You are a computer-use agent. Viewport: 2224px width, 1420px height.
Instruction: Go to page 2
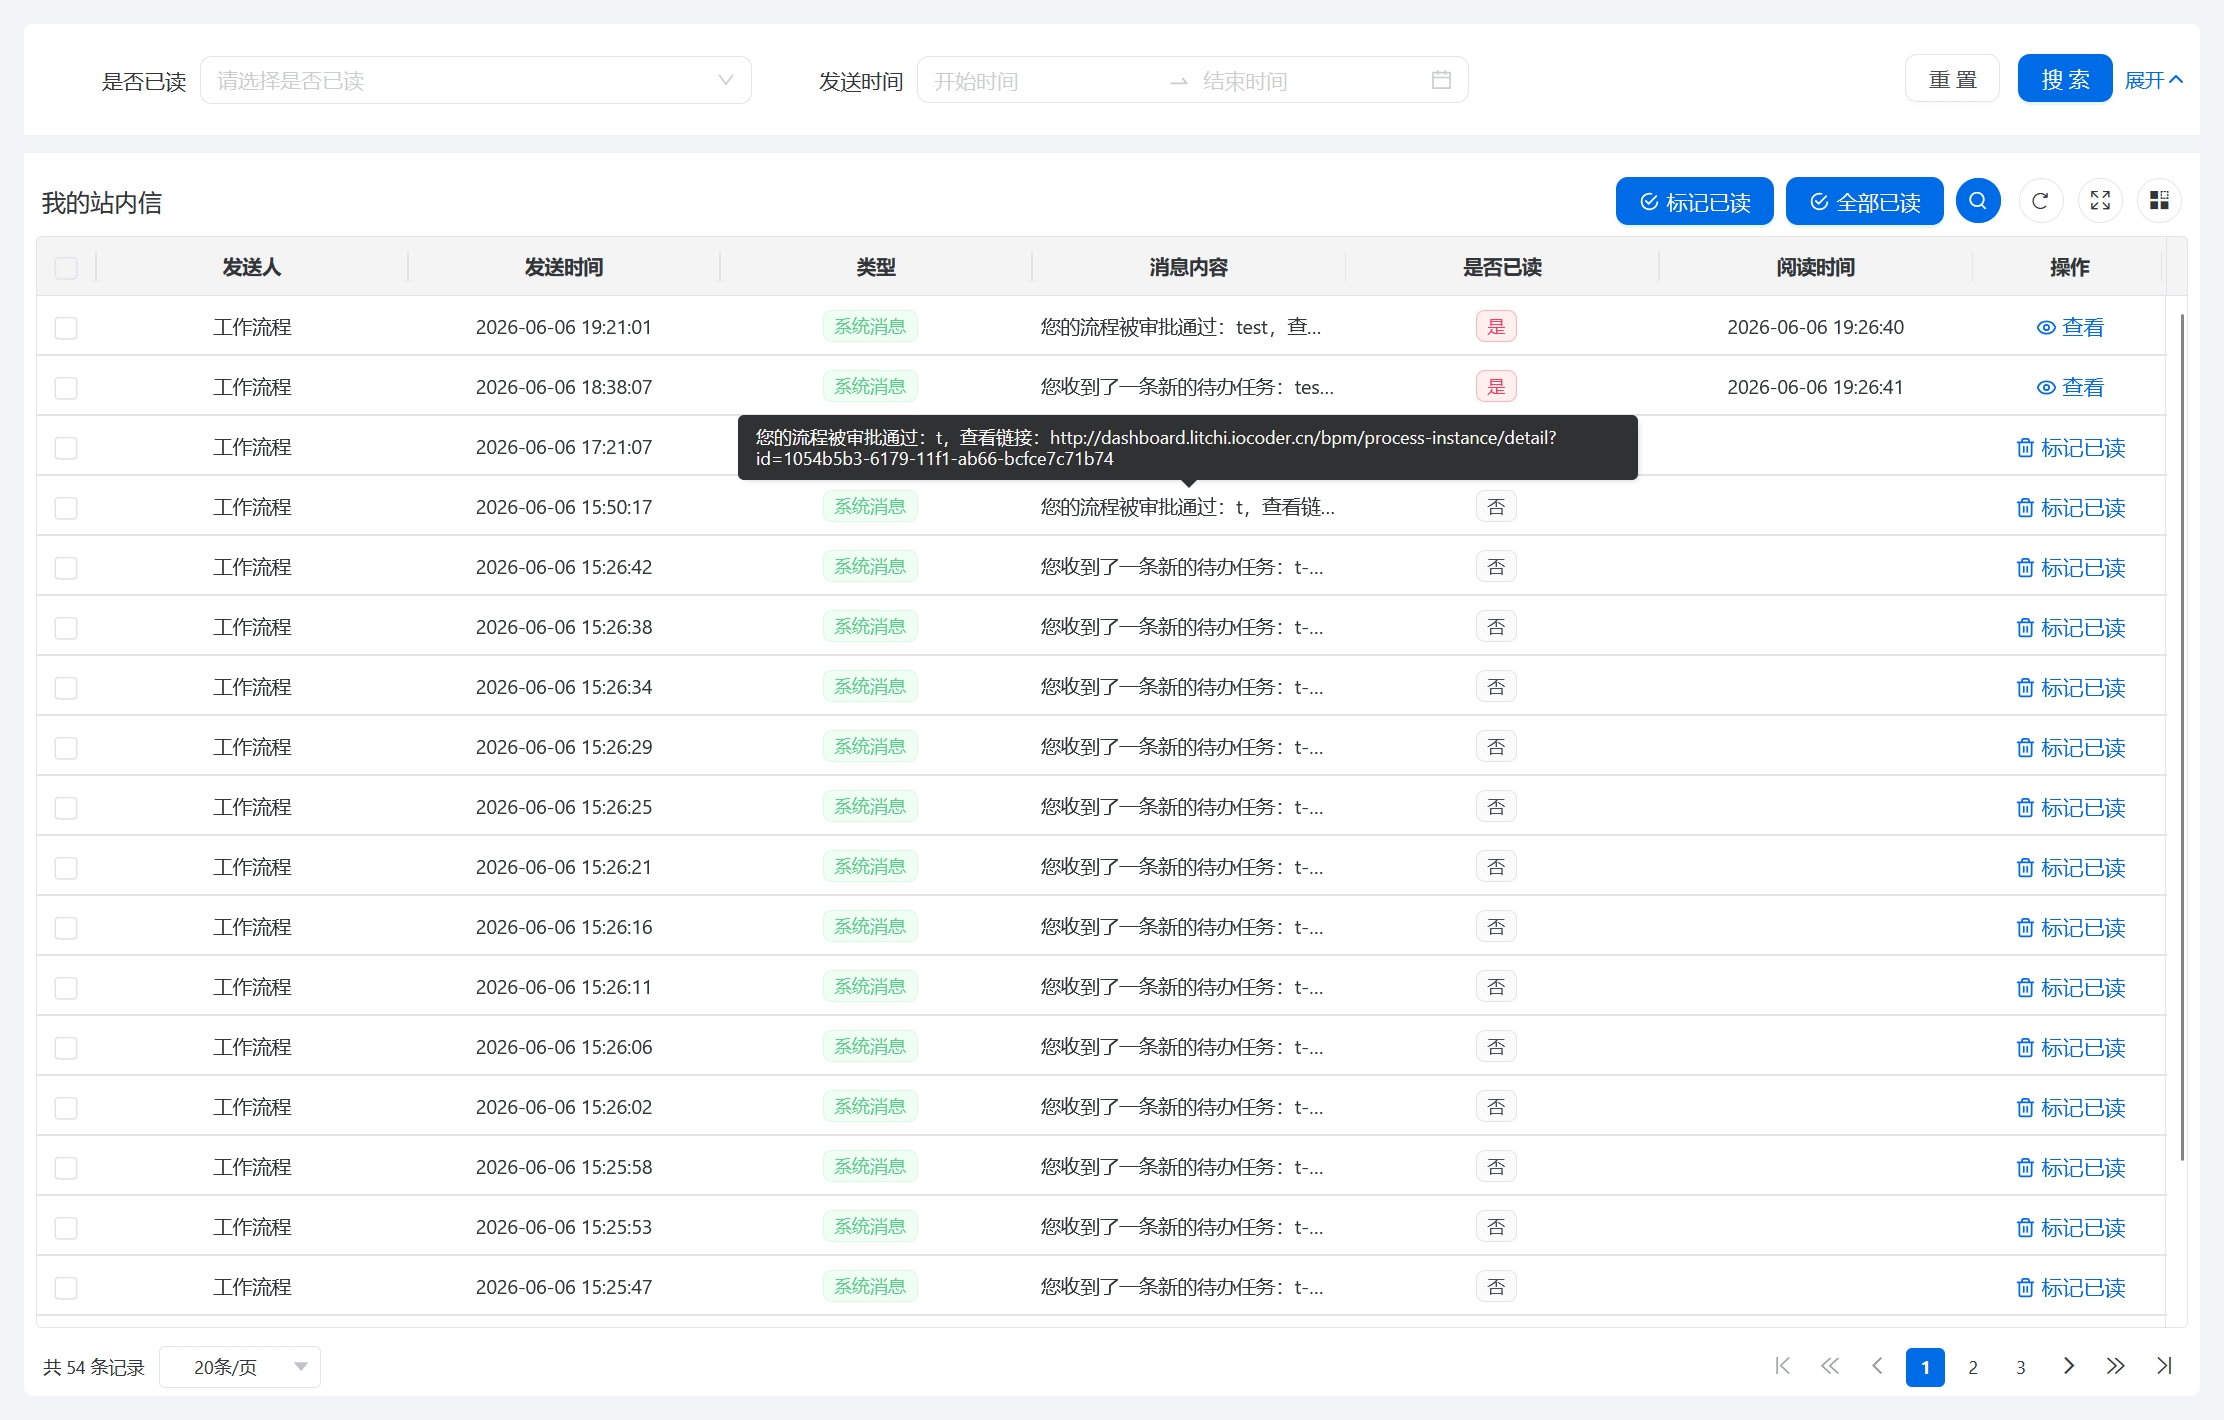(1973, 1367)
